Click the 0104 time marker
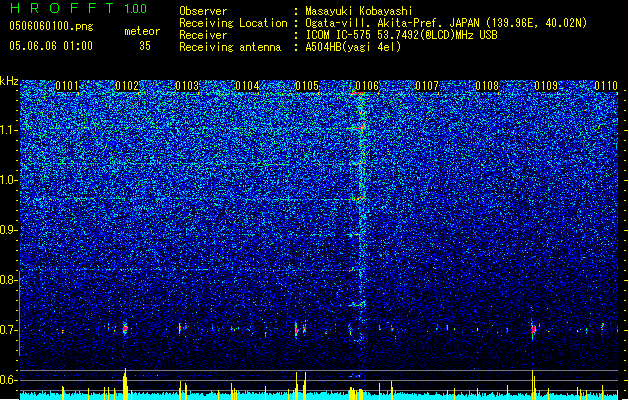629x400 pixels. pos(247,86)
